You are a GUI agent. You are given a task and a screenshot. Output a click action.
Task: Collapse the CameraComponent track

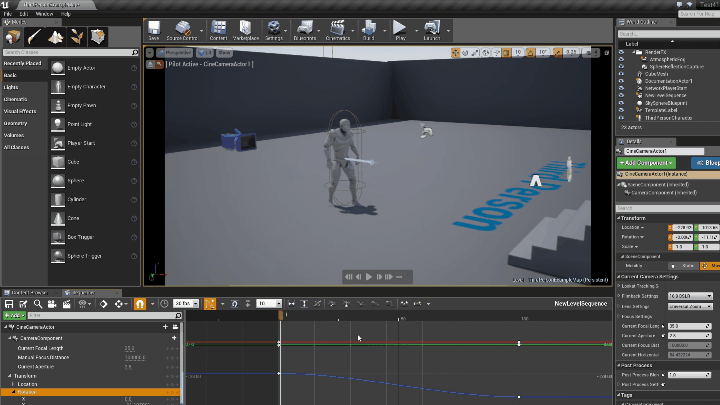(10, 338)
